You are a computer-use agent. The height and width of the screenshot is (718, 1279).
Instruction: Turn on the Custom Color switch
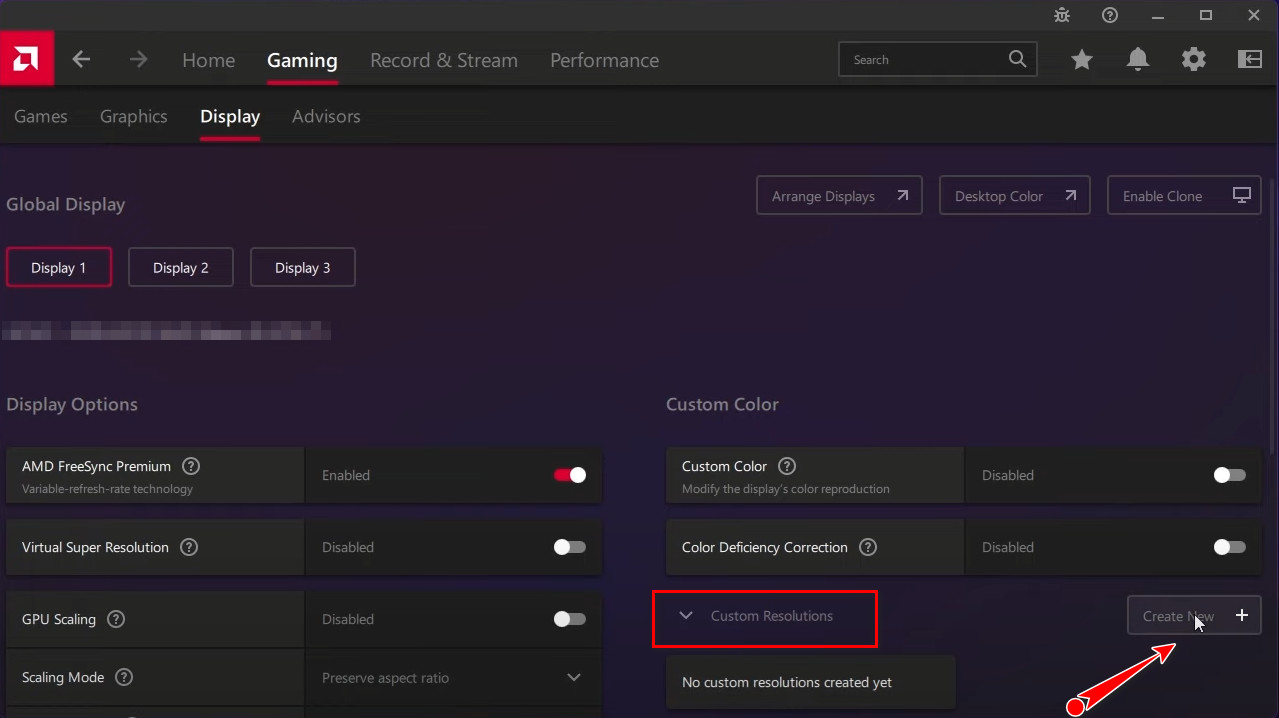(1229, 475)
